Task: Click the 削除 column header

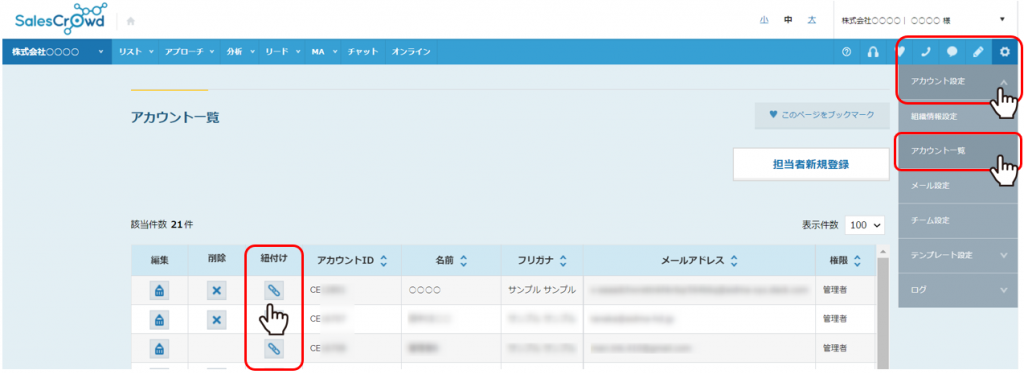Action: 217,258
